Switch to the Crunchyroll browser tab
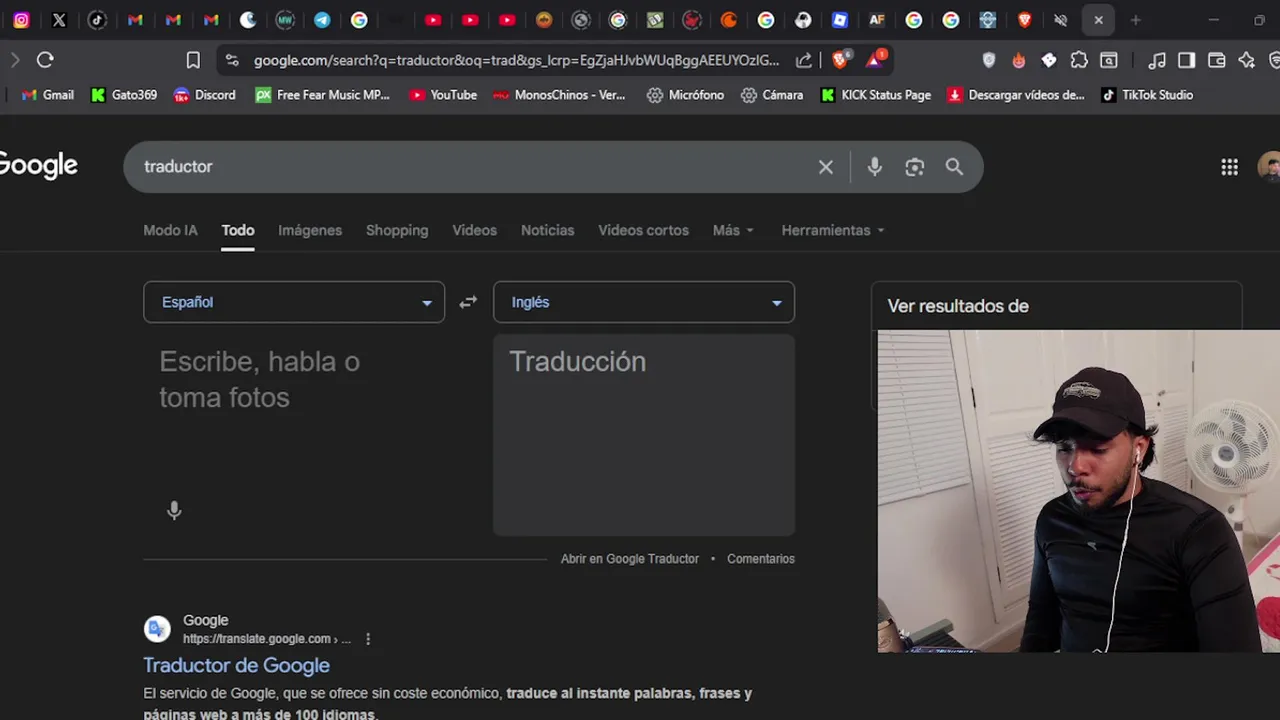 click(729, 20)
